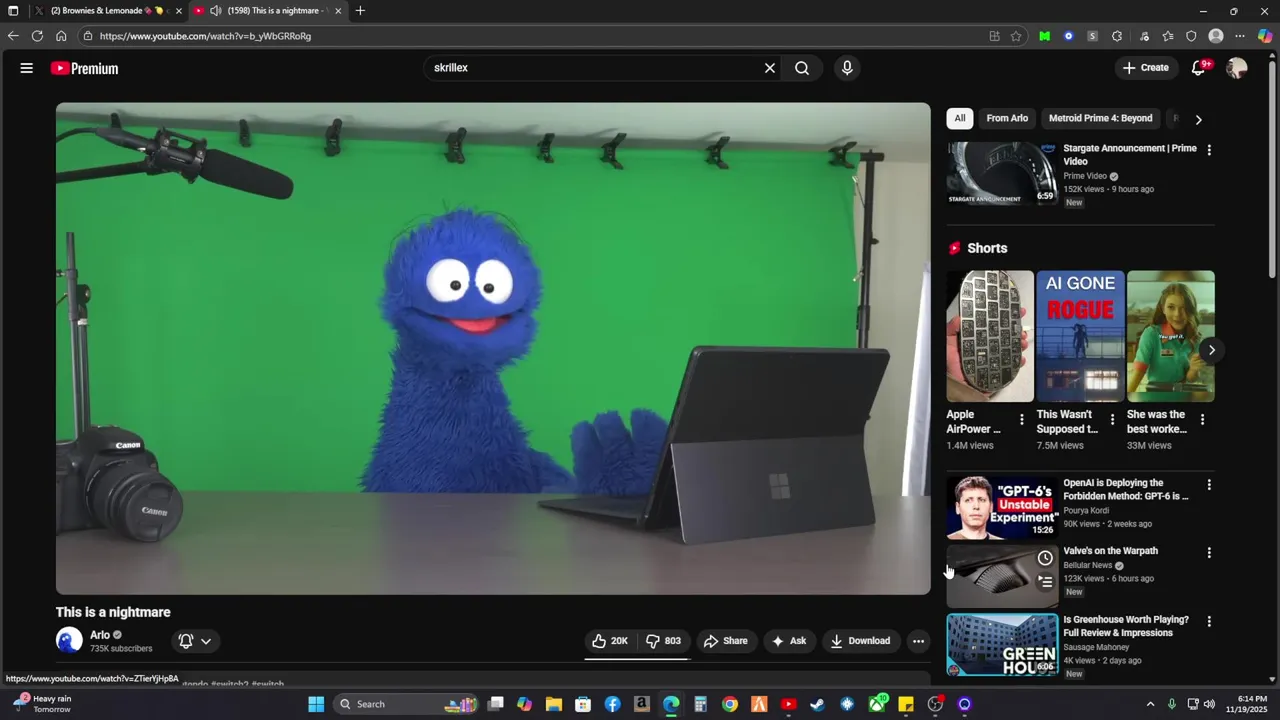Toggle Arlo notification bell setting
Screen dimensions: 1280x720
pos(186,641)
